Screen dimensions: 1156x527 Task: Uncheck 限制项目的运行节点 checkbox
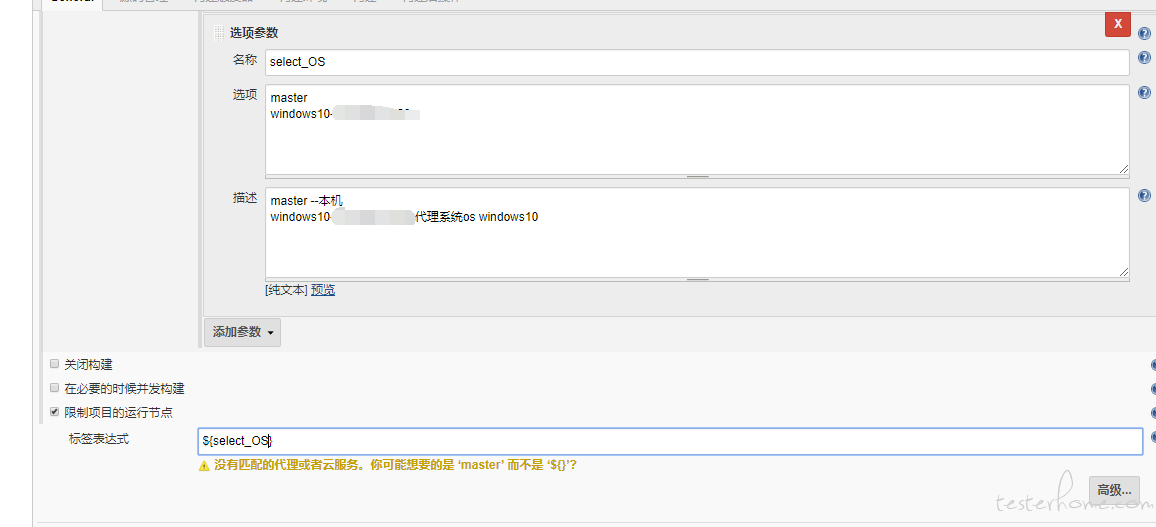(54, 412)
